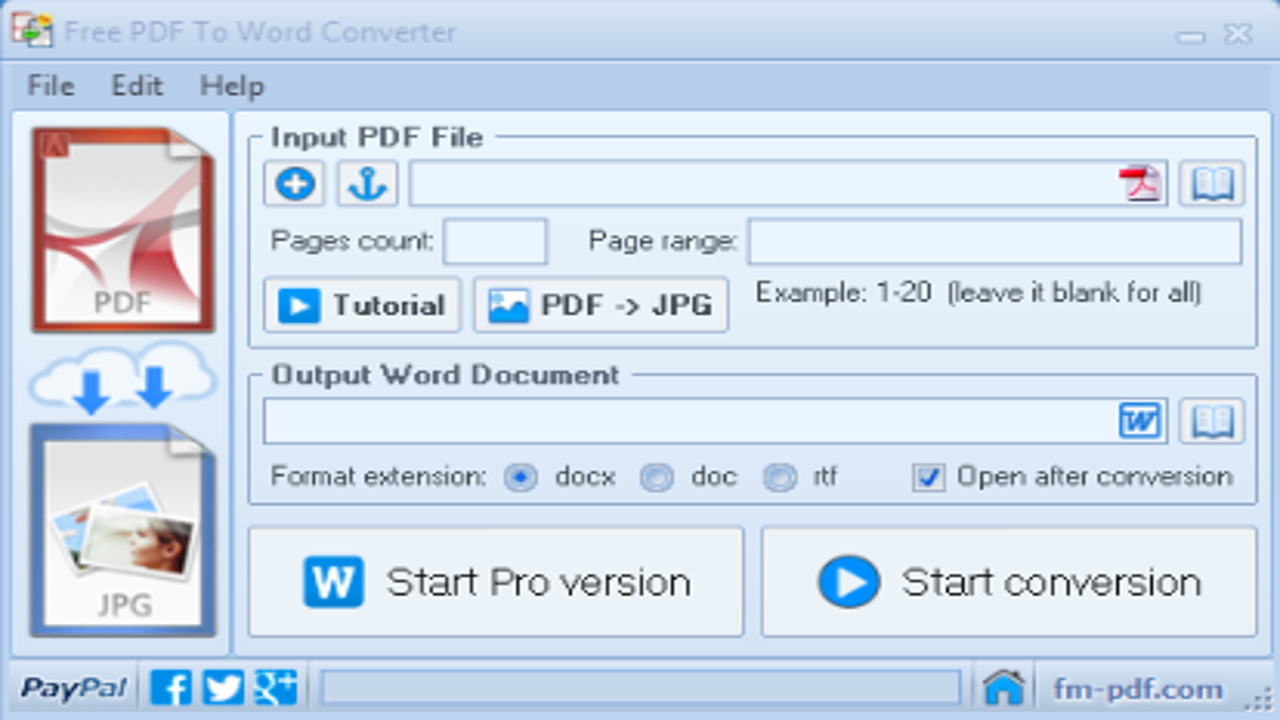
Task: Click Start Pro version button
Action: click(496, 582)
